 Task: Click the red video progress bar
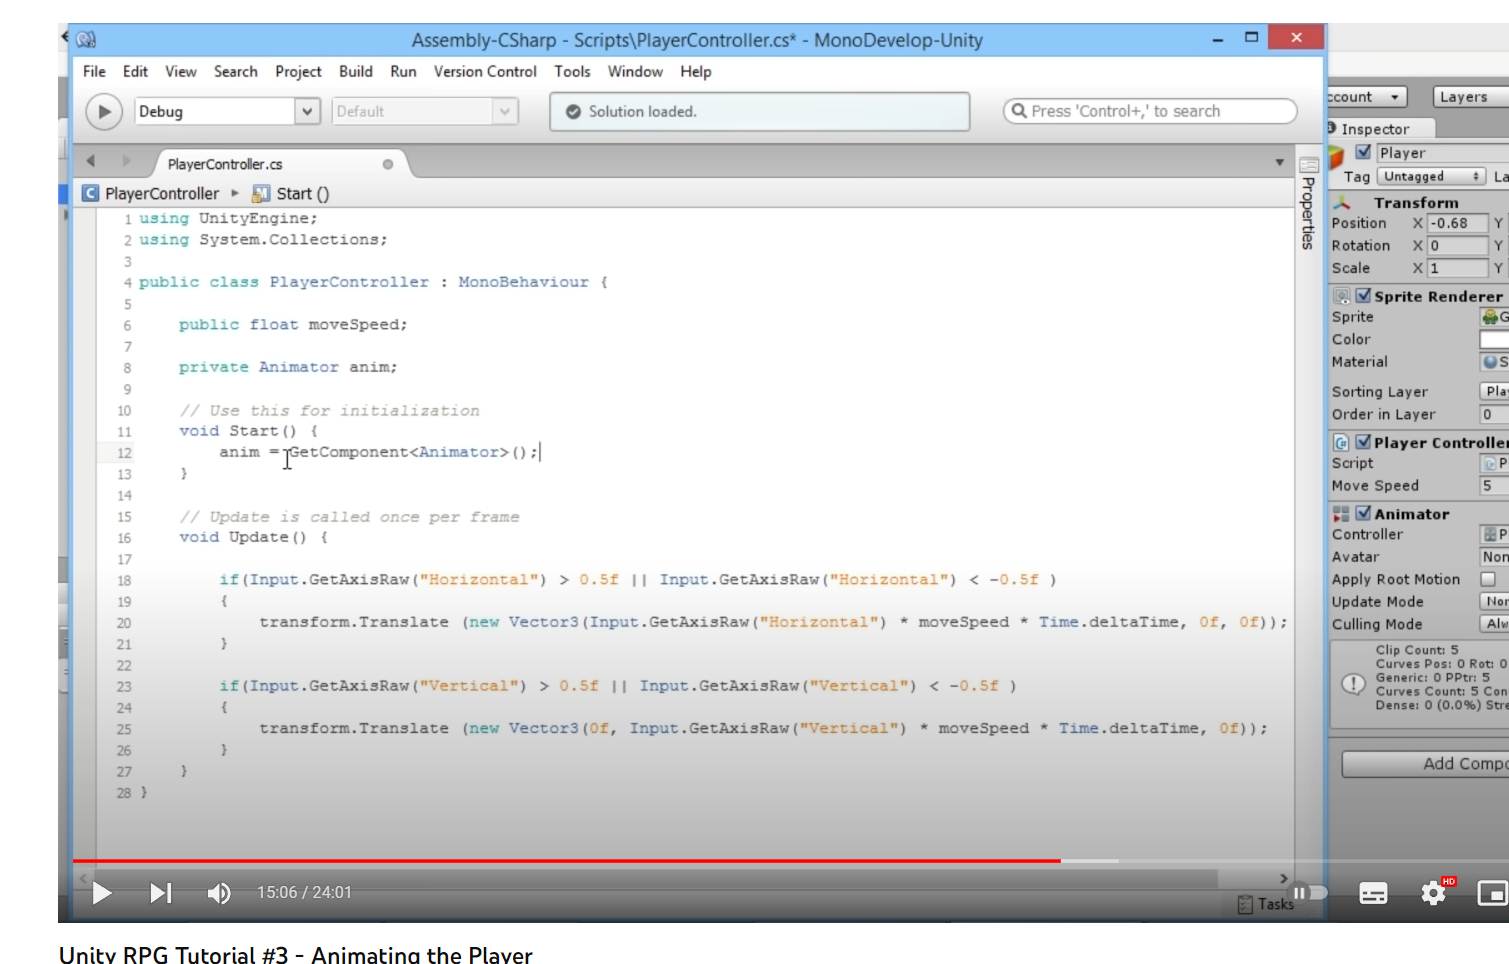566,860
